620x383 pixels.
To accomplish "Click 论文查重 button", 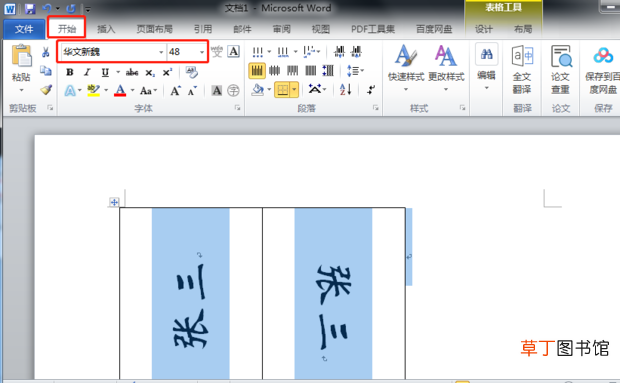I will [561, 70].
